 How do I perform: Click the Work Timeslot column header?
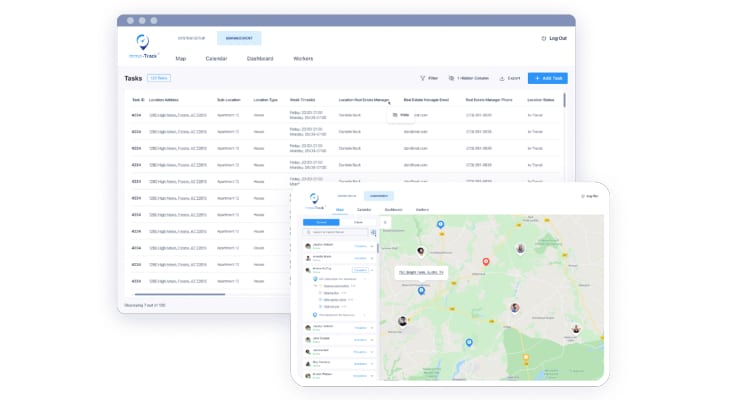pos(303,100)
